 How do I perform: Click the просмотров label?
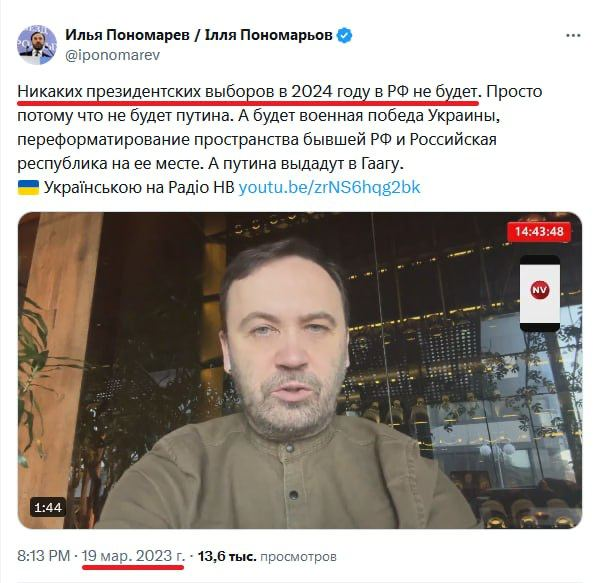coord(298,557)
